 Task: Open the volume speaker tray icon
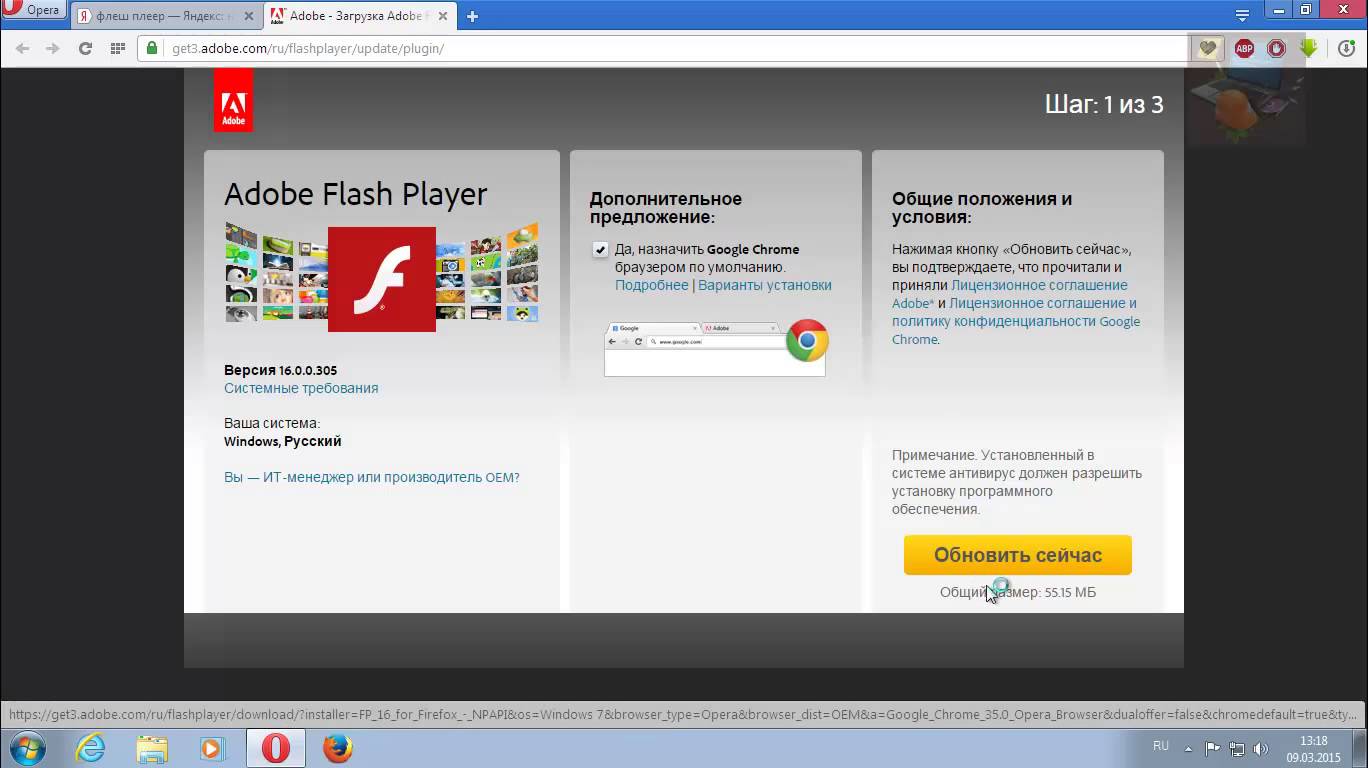click(1261, 748)
